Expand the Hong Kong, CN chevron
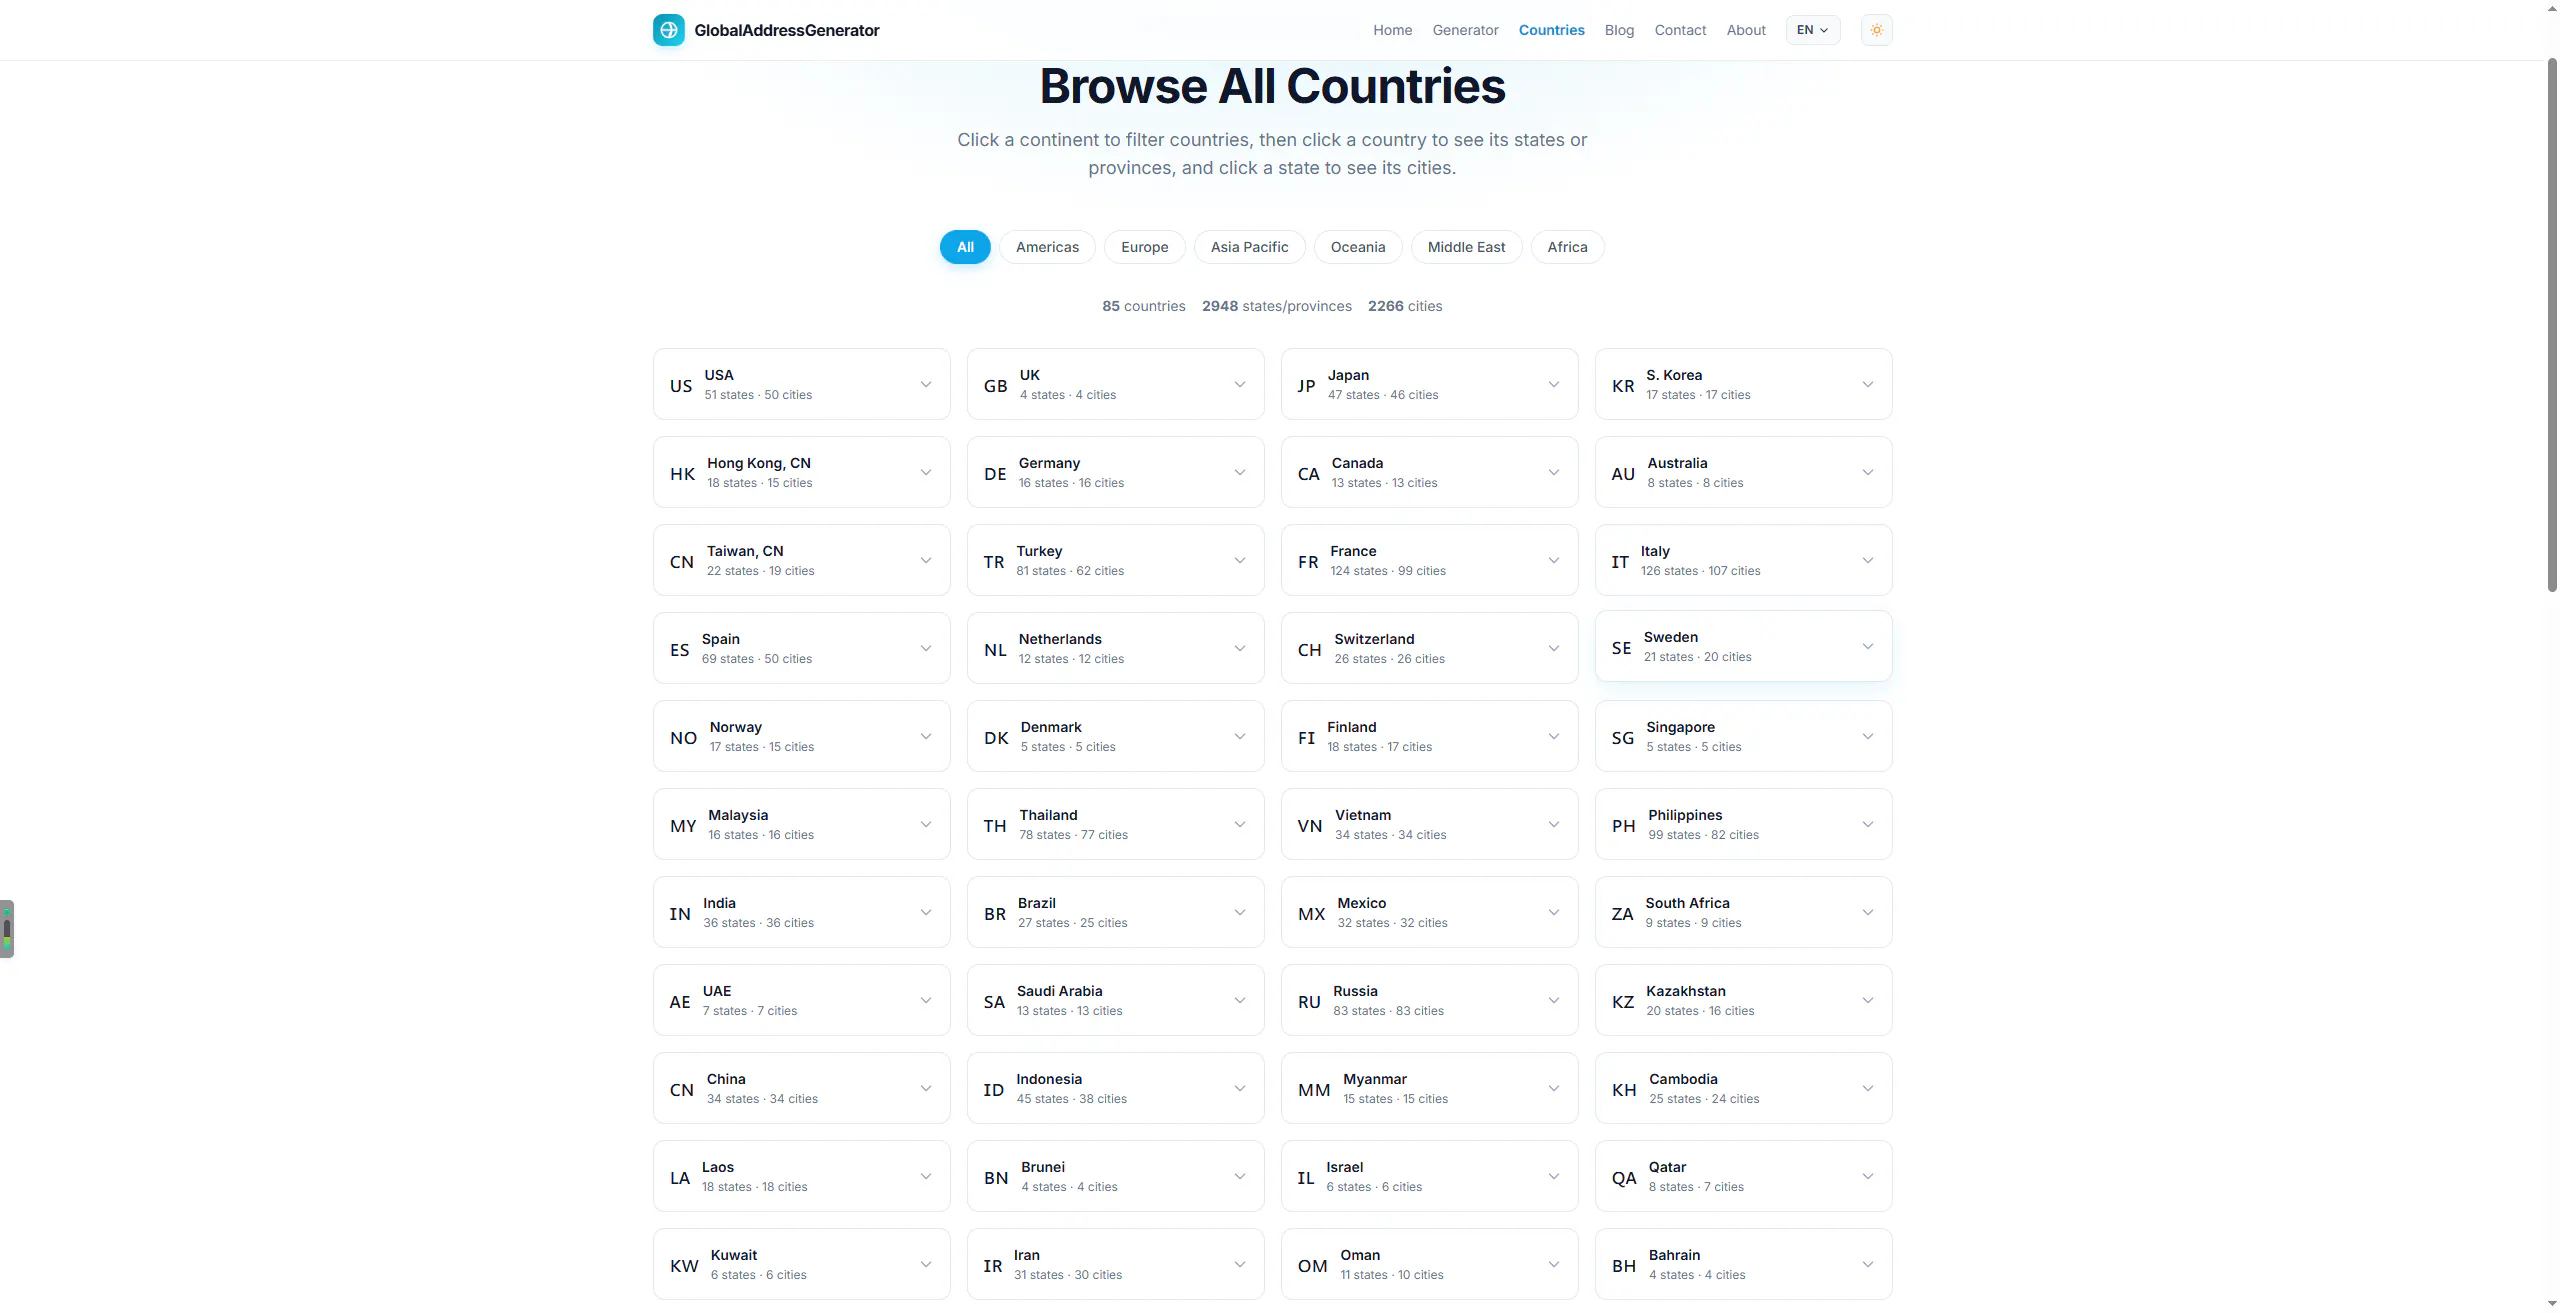The height and width of the screenshot is (1313, 2560). coord(926,472)
